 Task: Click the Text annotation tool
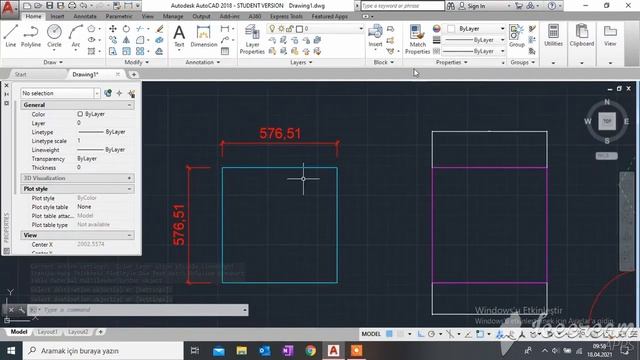pyautogui.click(x=179, y=36)
